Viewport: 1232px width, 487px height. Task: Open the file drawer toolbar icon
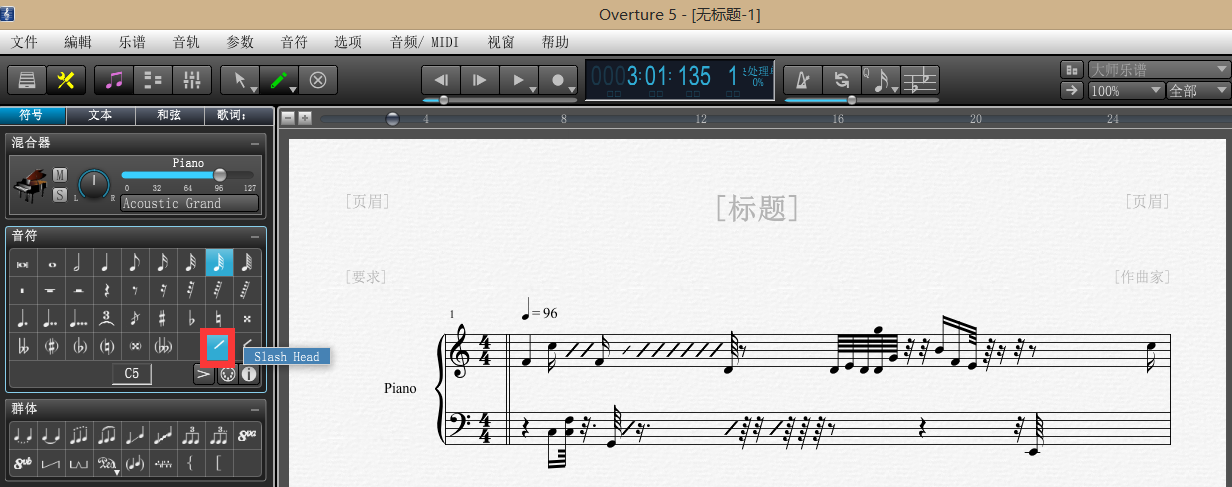tap(27, 80)
